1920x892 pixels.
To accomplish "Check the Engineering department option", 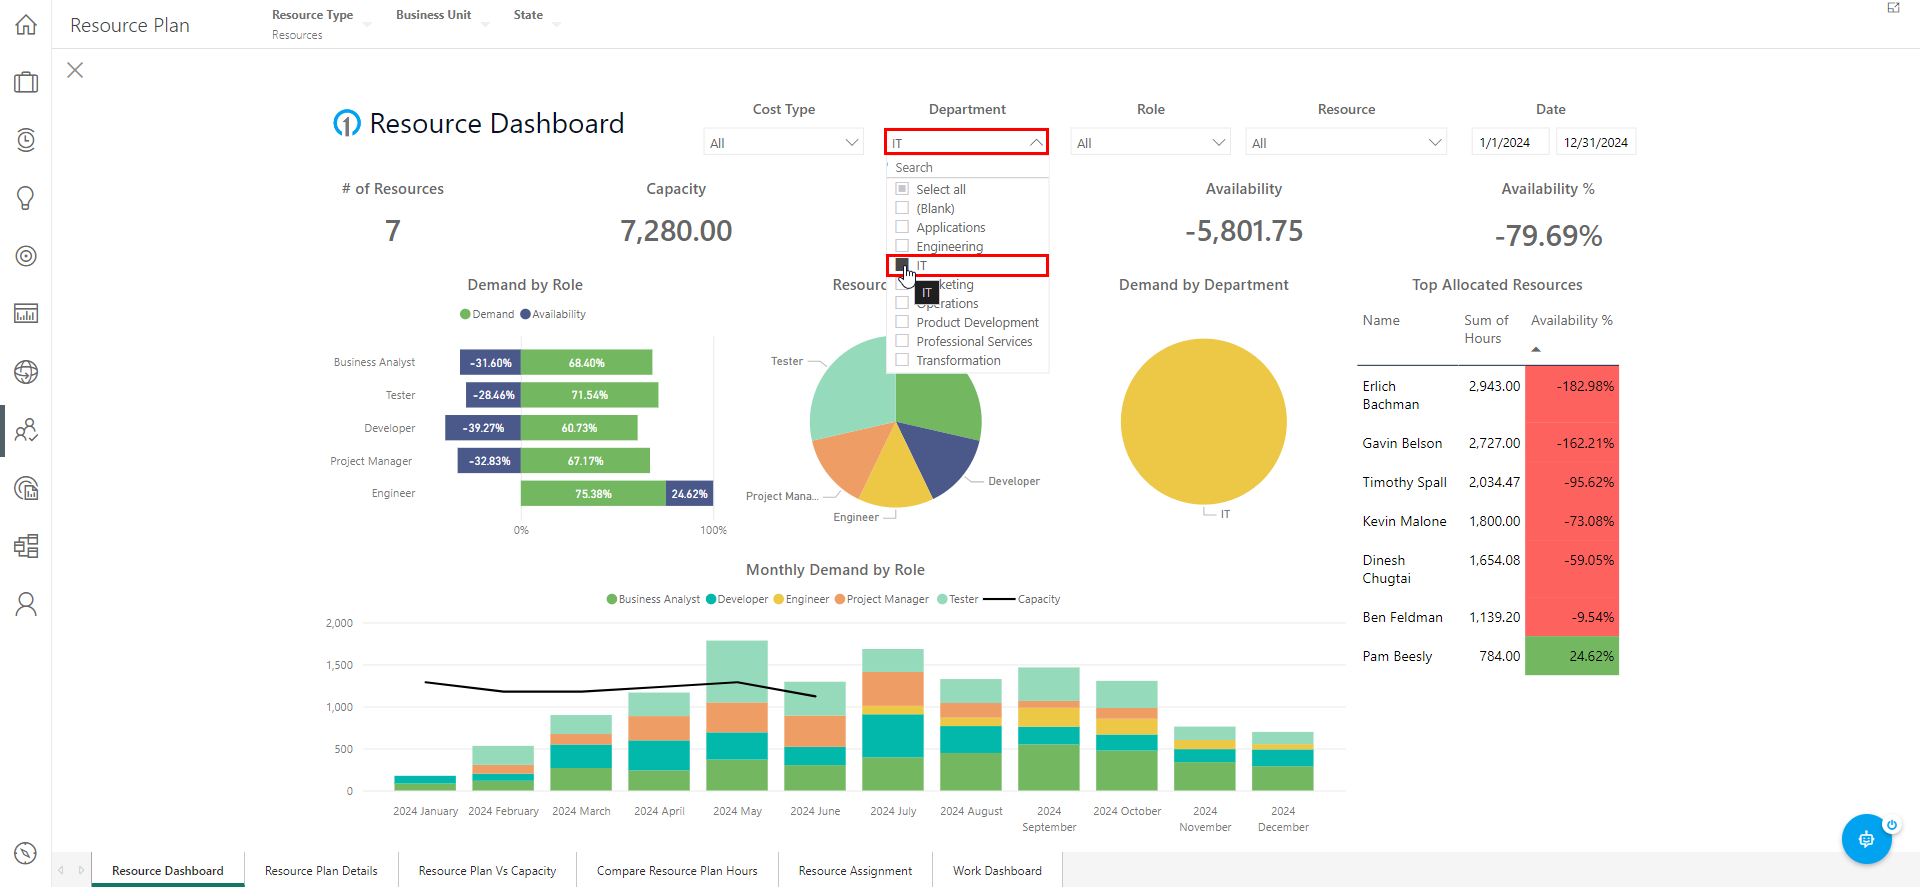I will (902, 246).
